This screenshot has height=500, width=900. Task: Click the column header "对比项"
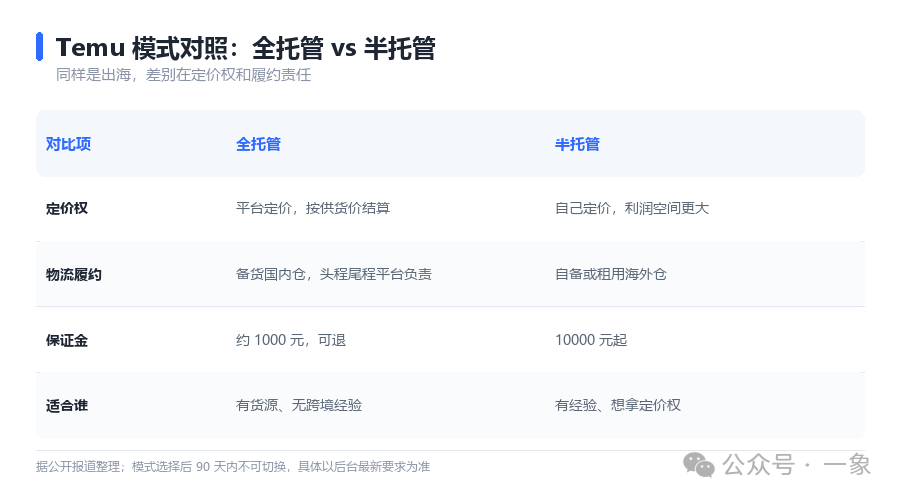click(68, 144)
